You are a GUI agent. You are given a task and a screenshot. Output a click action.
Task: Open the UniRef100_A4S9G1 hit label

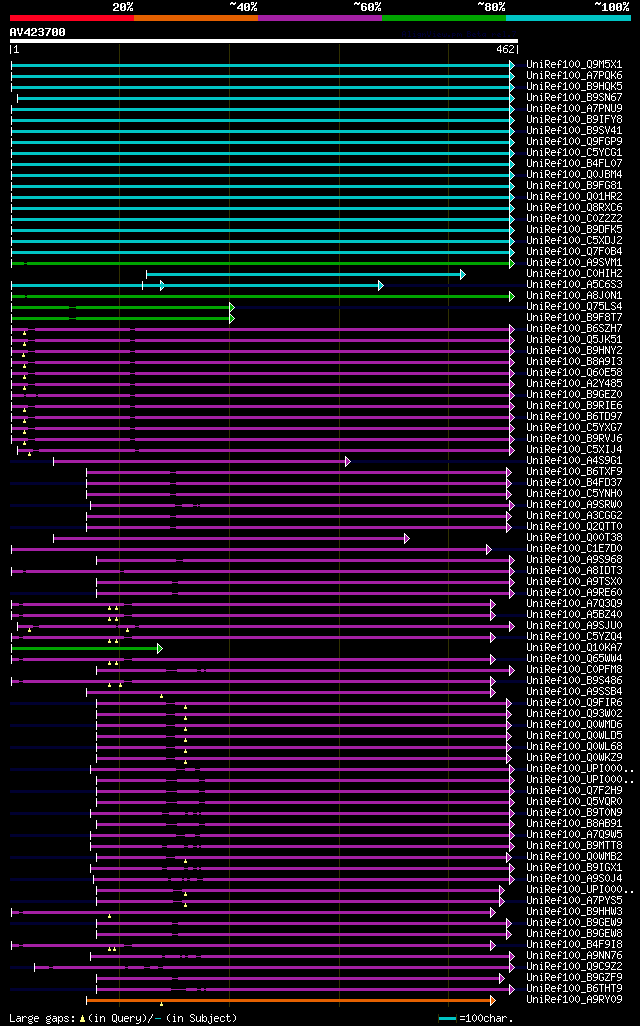pos(574,461)
